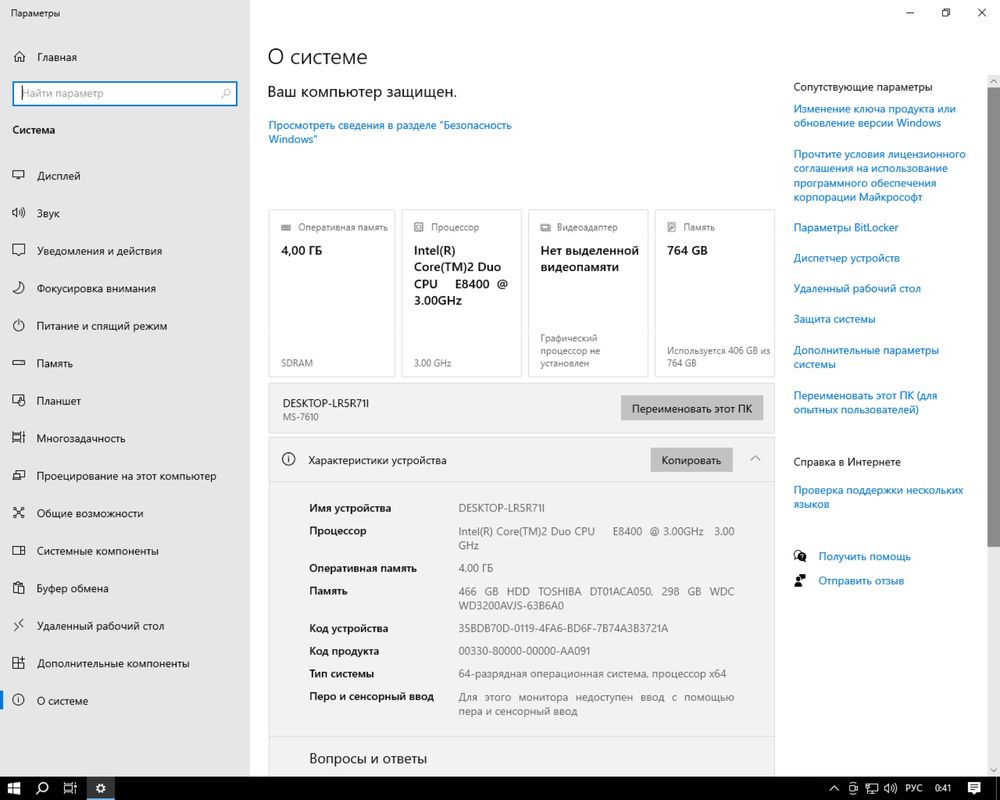Click the Питание и спящий режим power icon

click(18, 325)
